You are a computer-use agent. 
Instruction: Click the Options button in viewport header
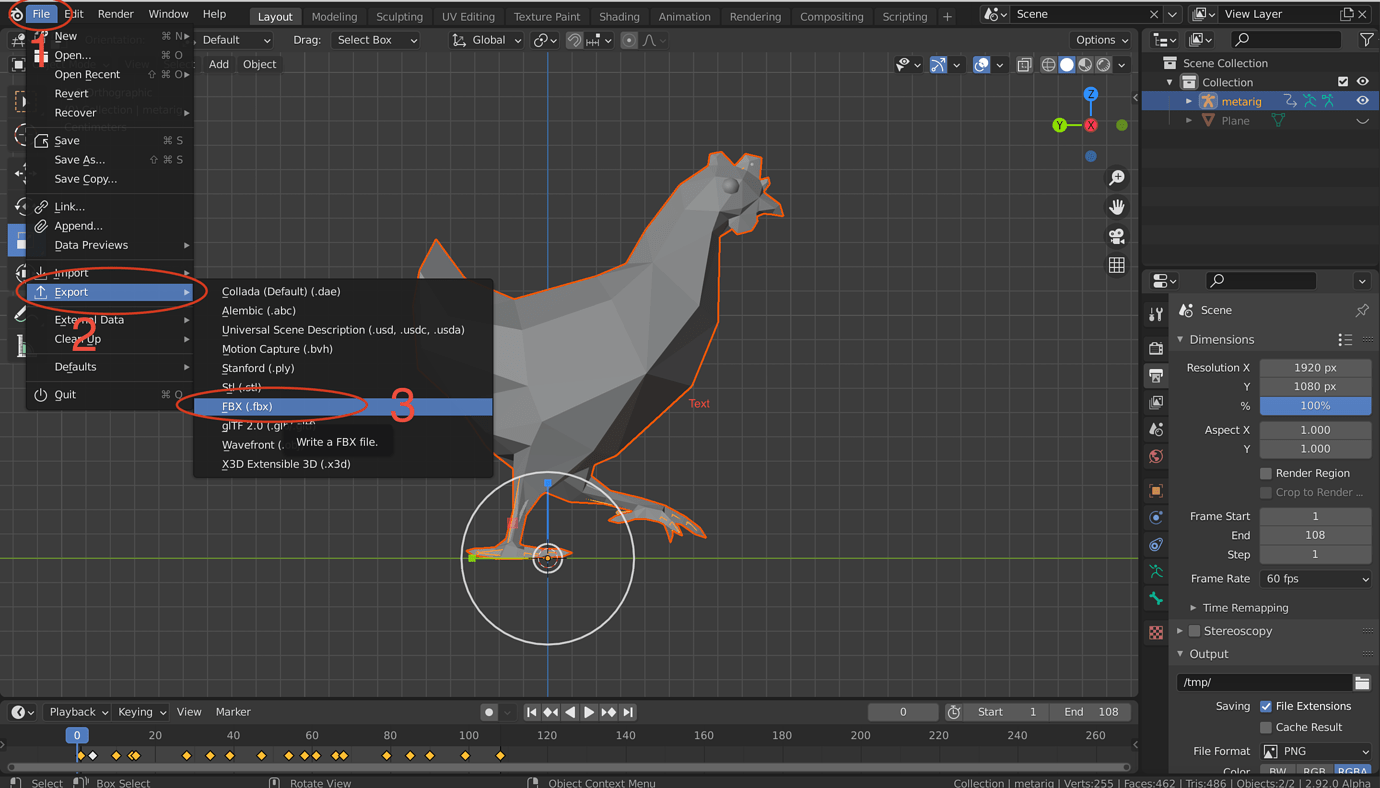click(x=1100, y=39)
